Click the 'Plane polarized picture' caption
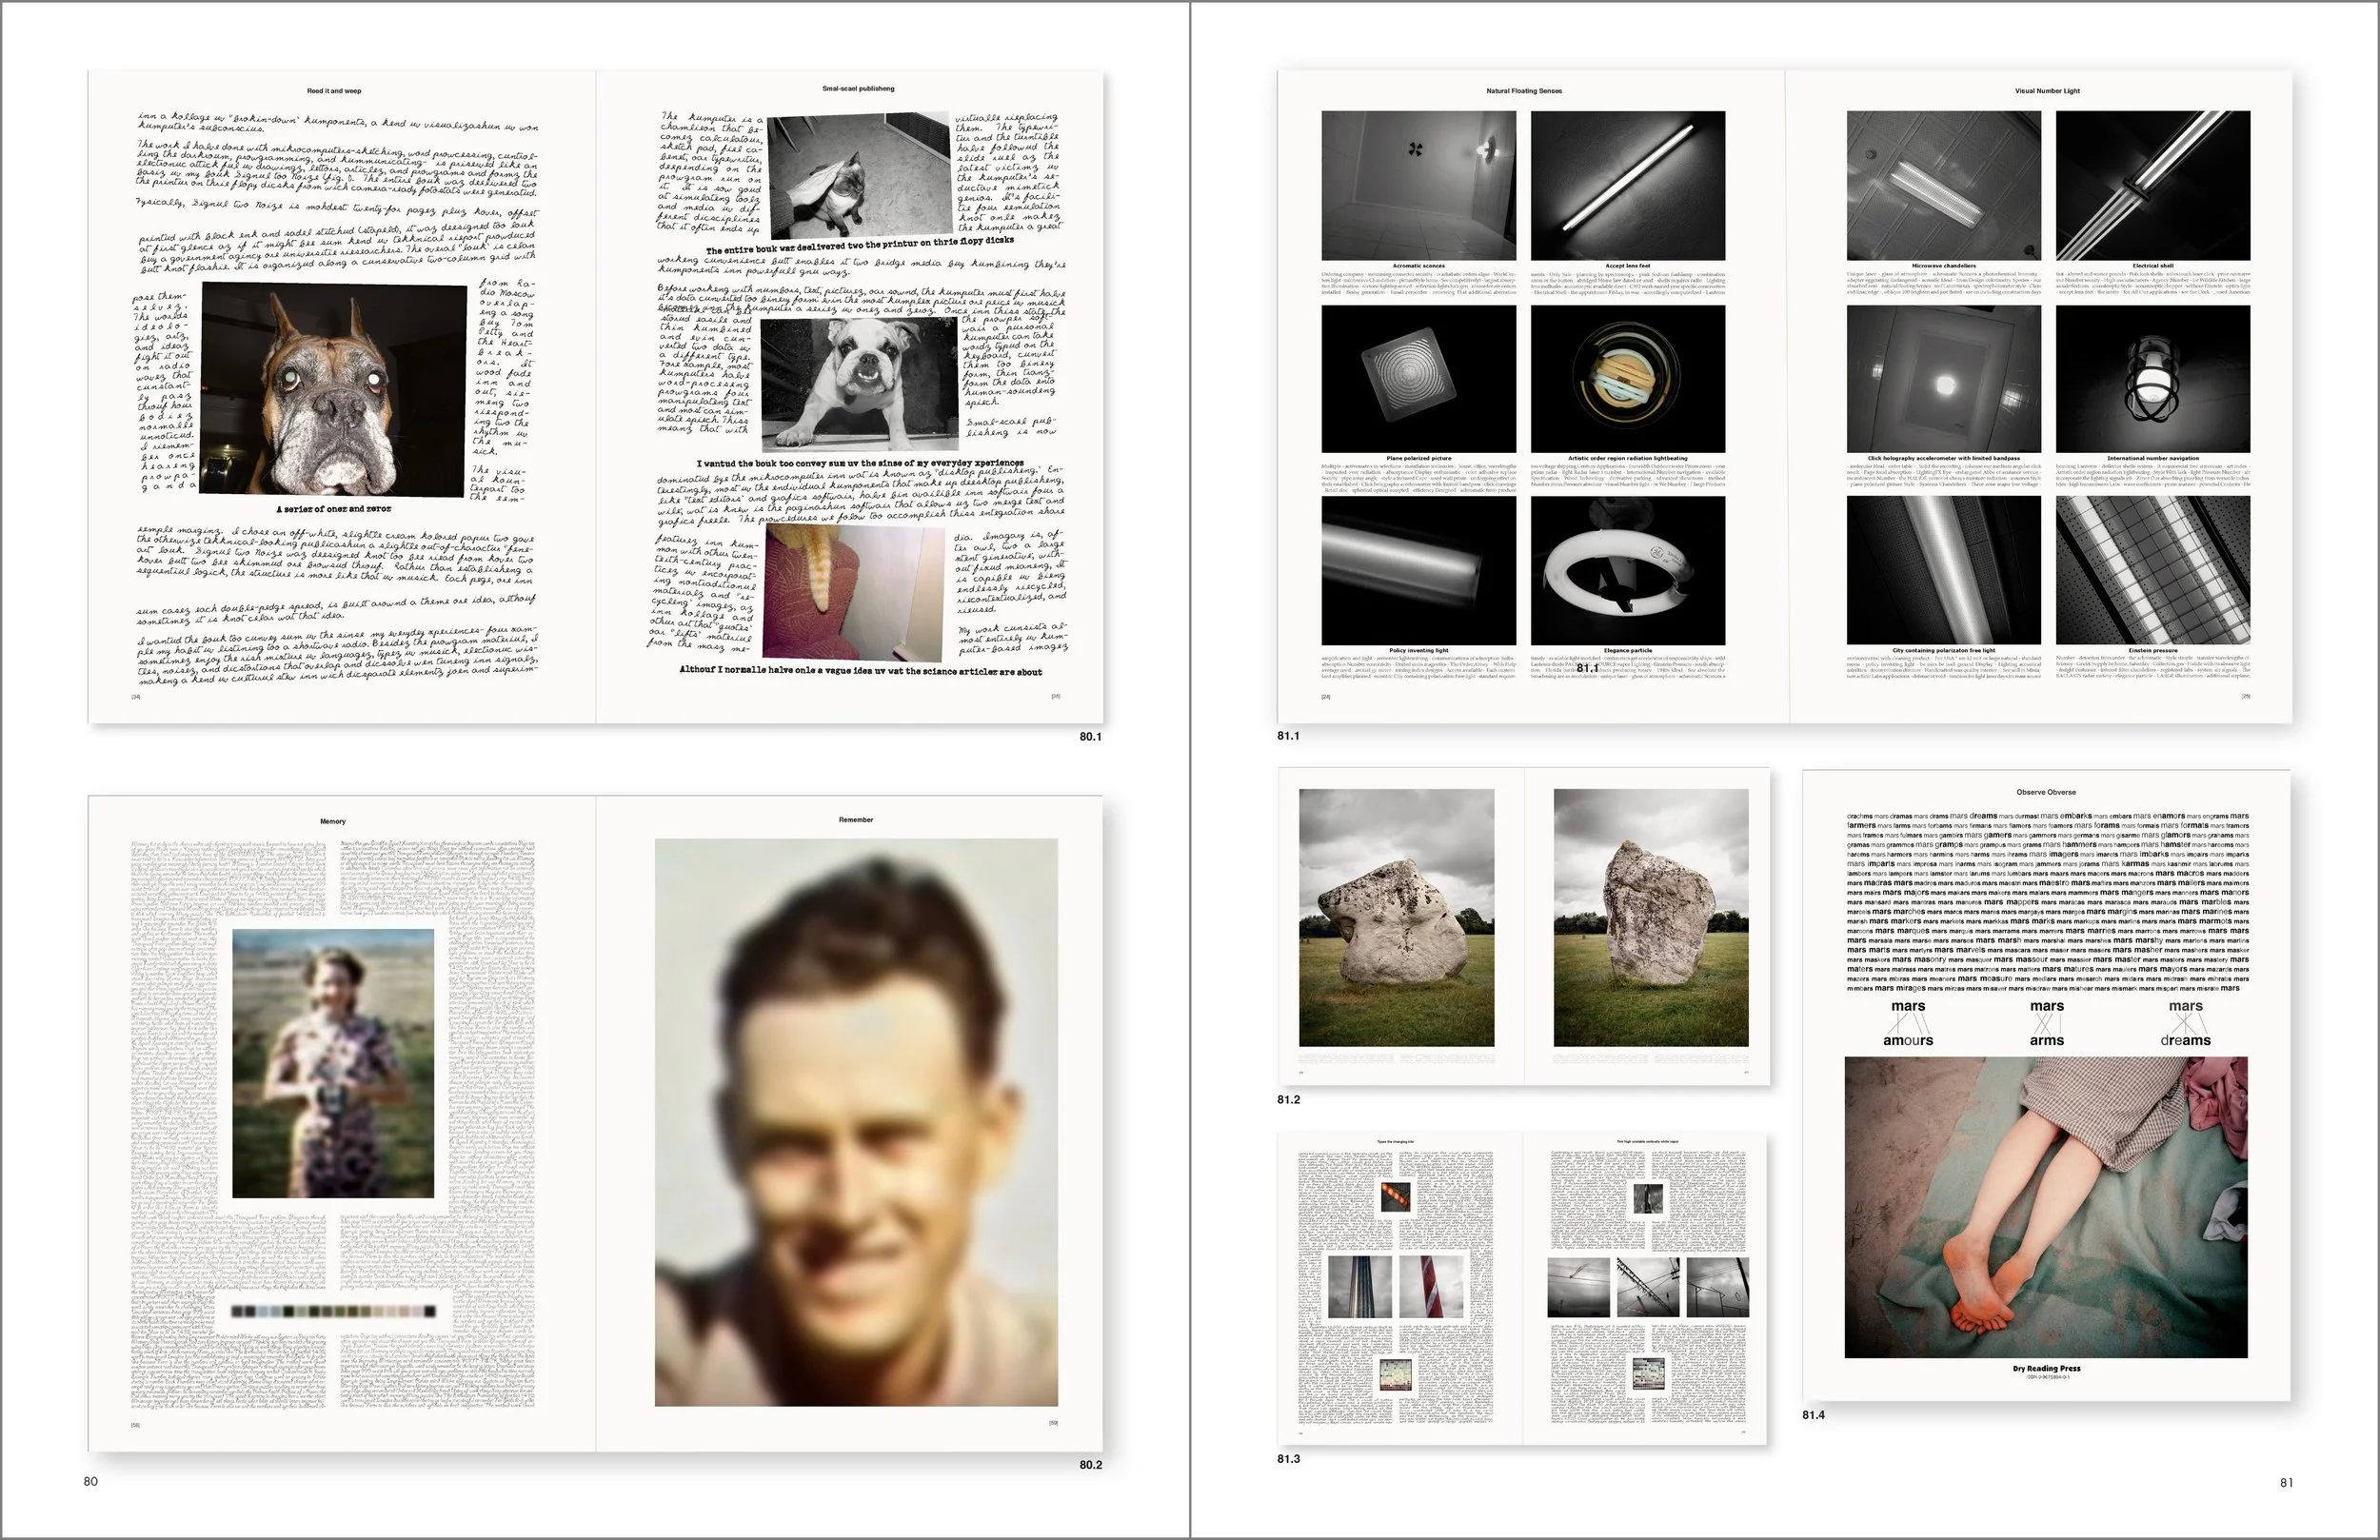 pos(1418,458)
